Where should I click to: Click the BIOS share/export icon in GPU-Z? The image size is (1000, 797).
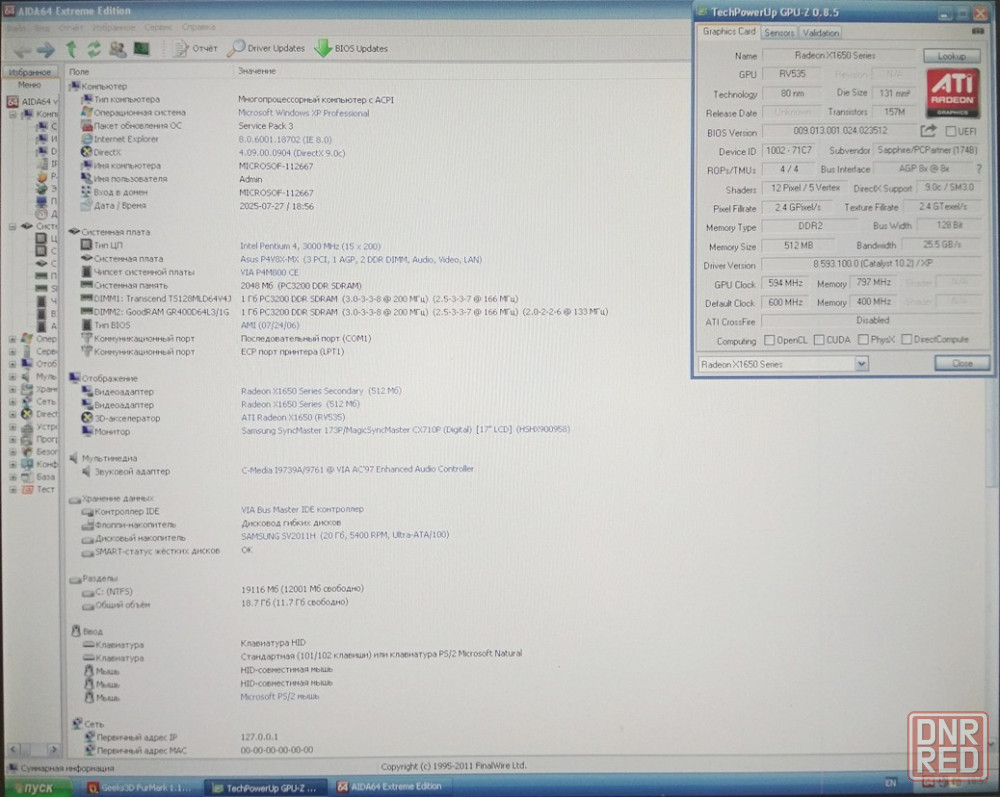pyautogui.click(x=928, y=131)
